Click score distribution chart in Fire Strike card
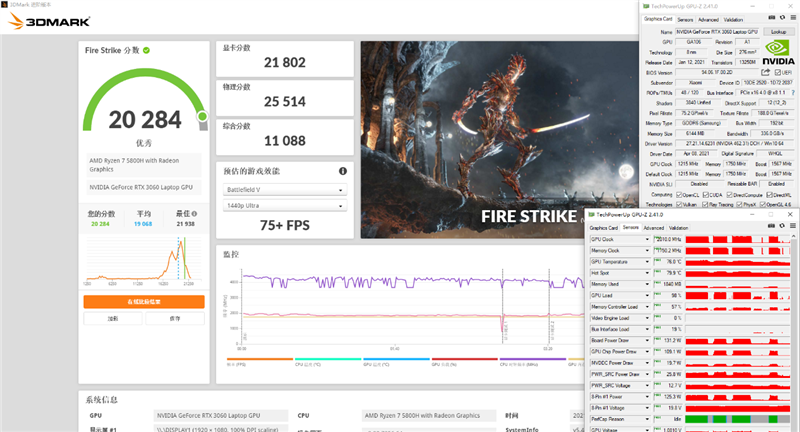Viewport: 800px width, 432px height. 144,260
